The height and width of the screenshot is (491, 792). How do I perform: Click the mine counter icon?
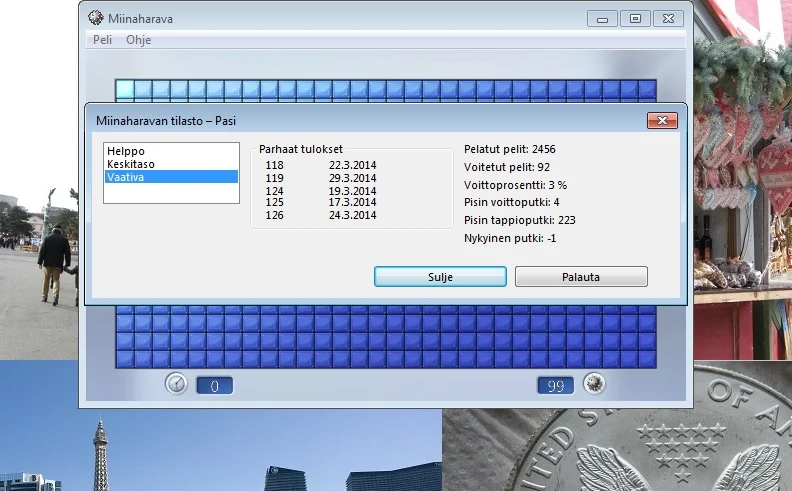coord(594,384)
